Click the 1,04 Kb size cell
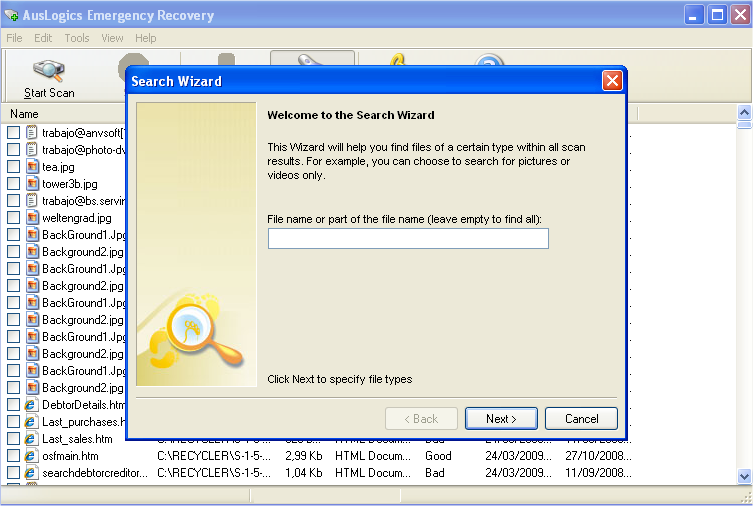The height and width of the screenshot is (506, 753). click(x=304, y=473)
